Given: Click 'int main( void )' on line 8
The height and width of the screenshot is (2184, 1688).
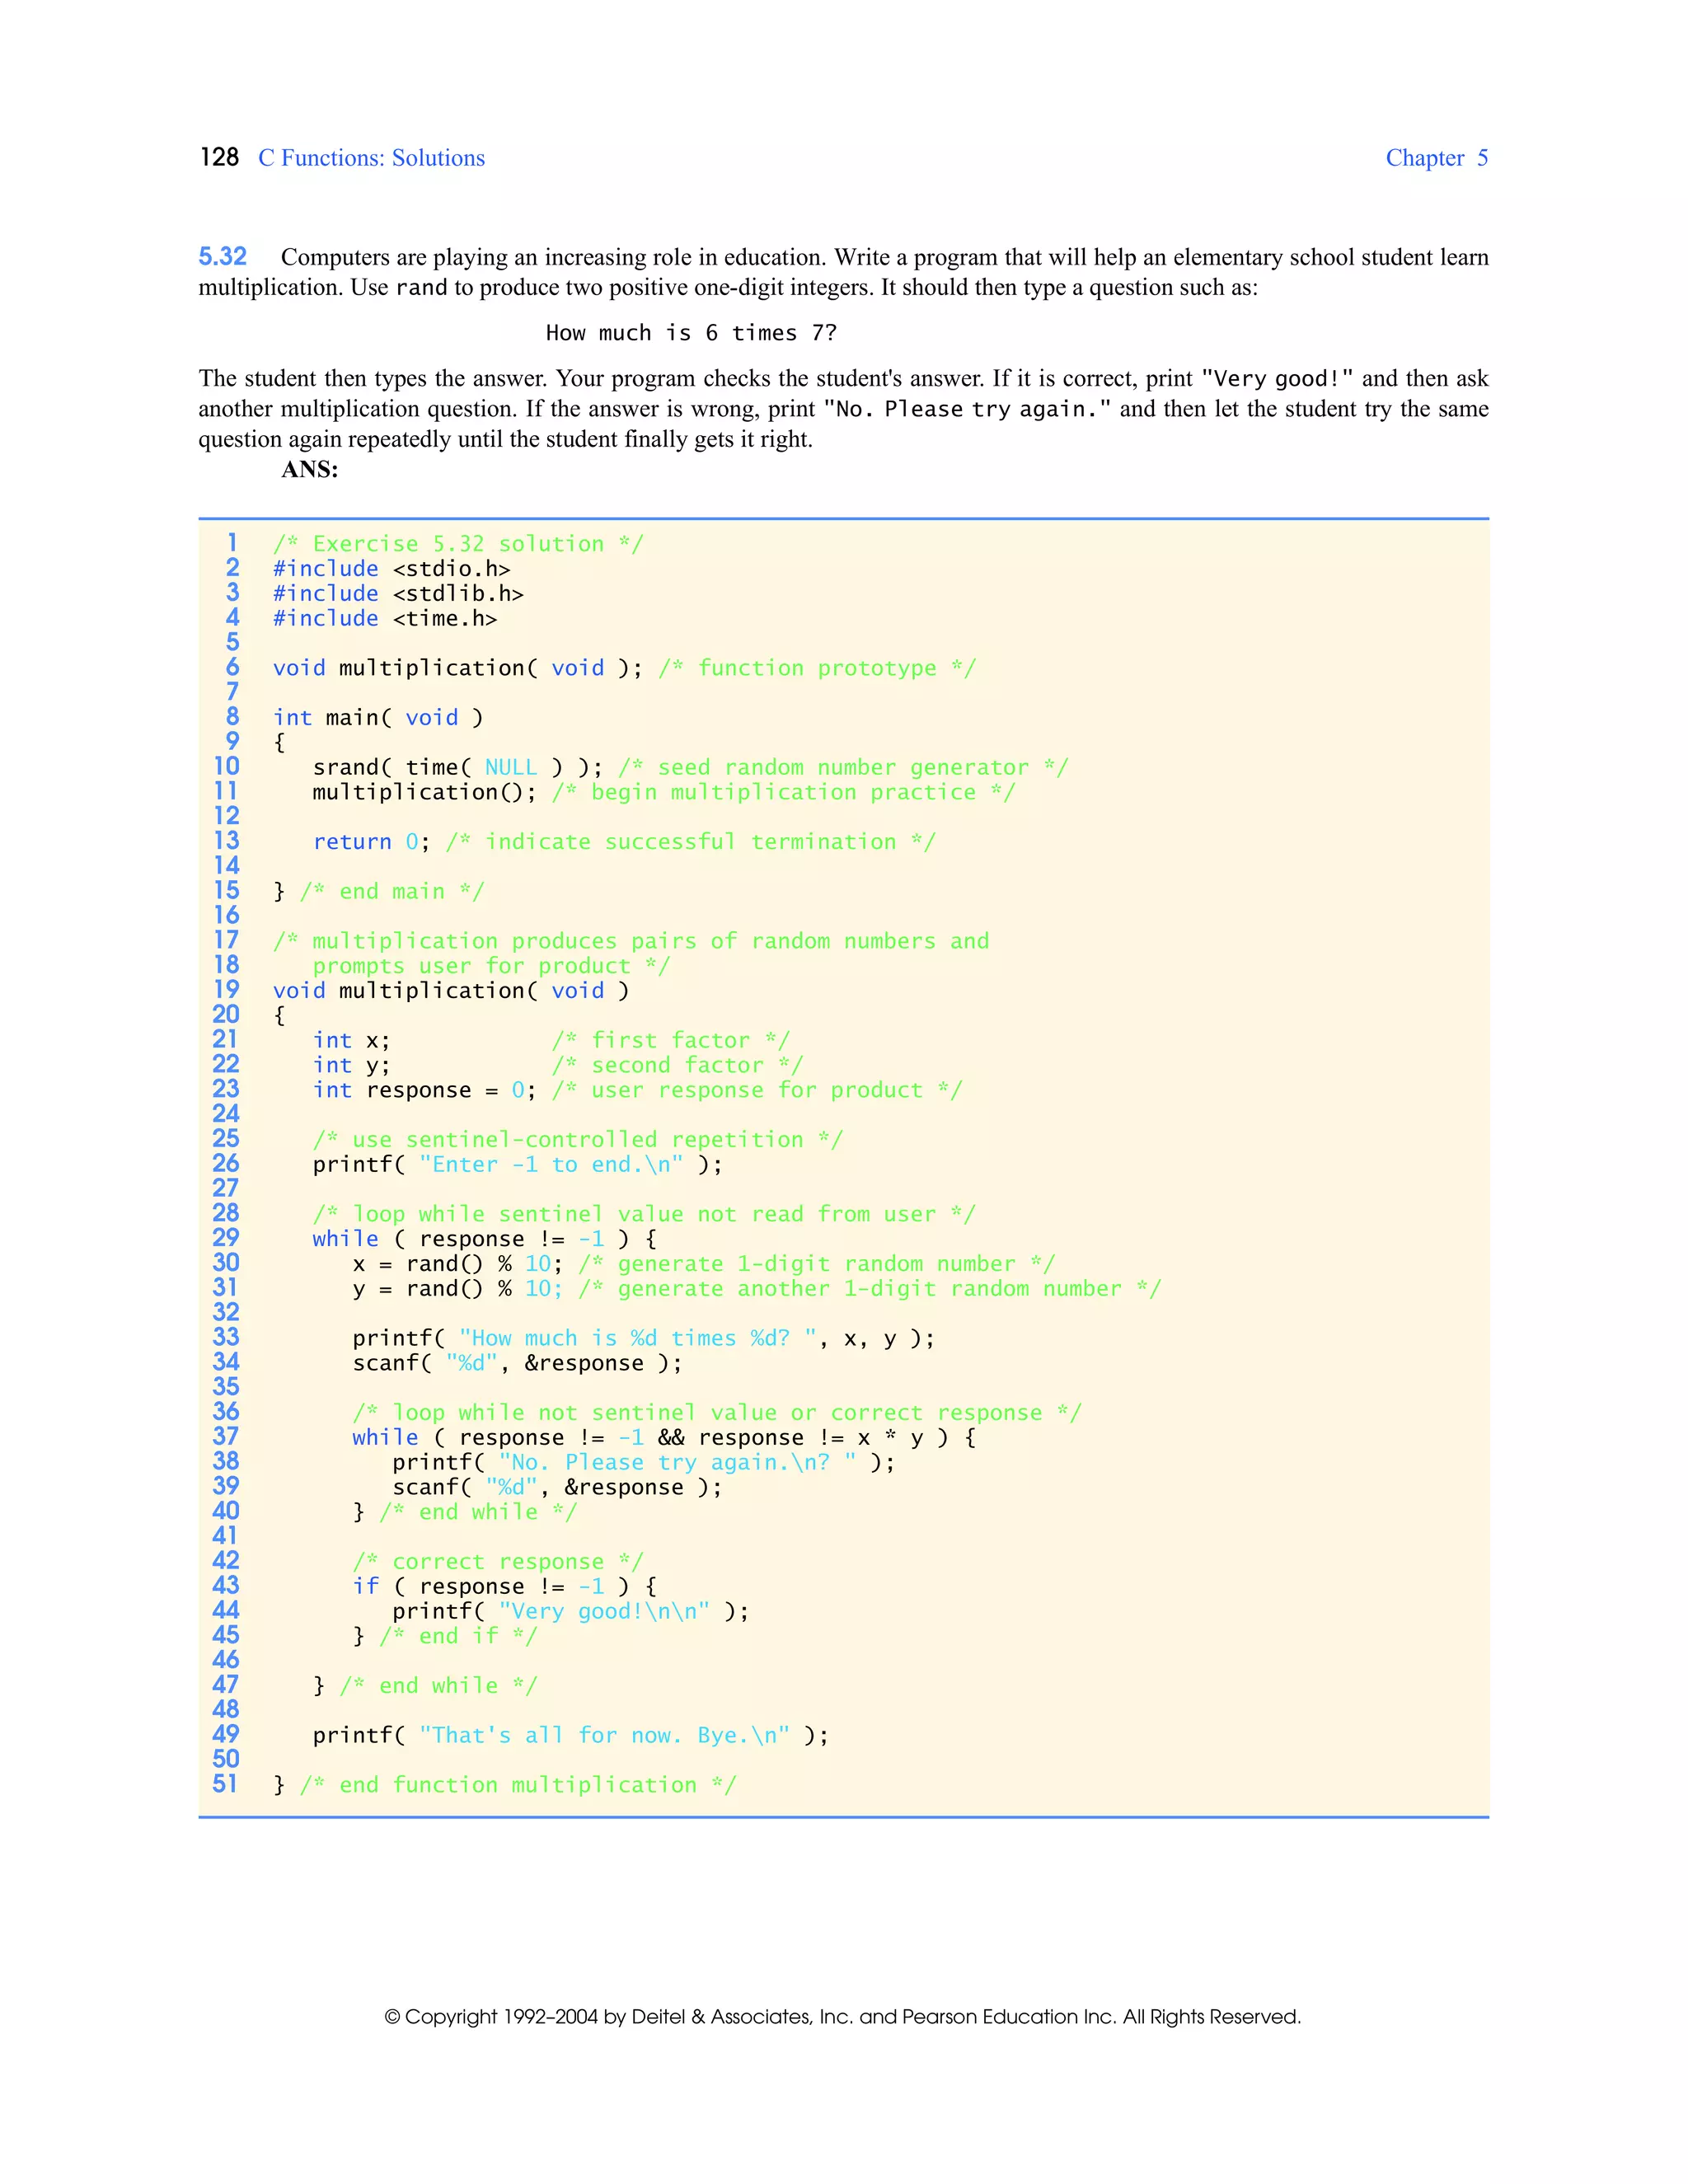Looking at the screenshot, I should pyautogui.click(x=377, y=718).
